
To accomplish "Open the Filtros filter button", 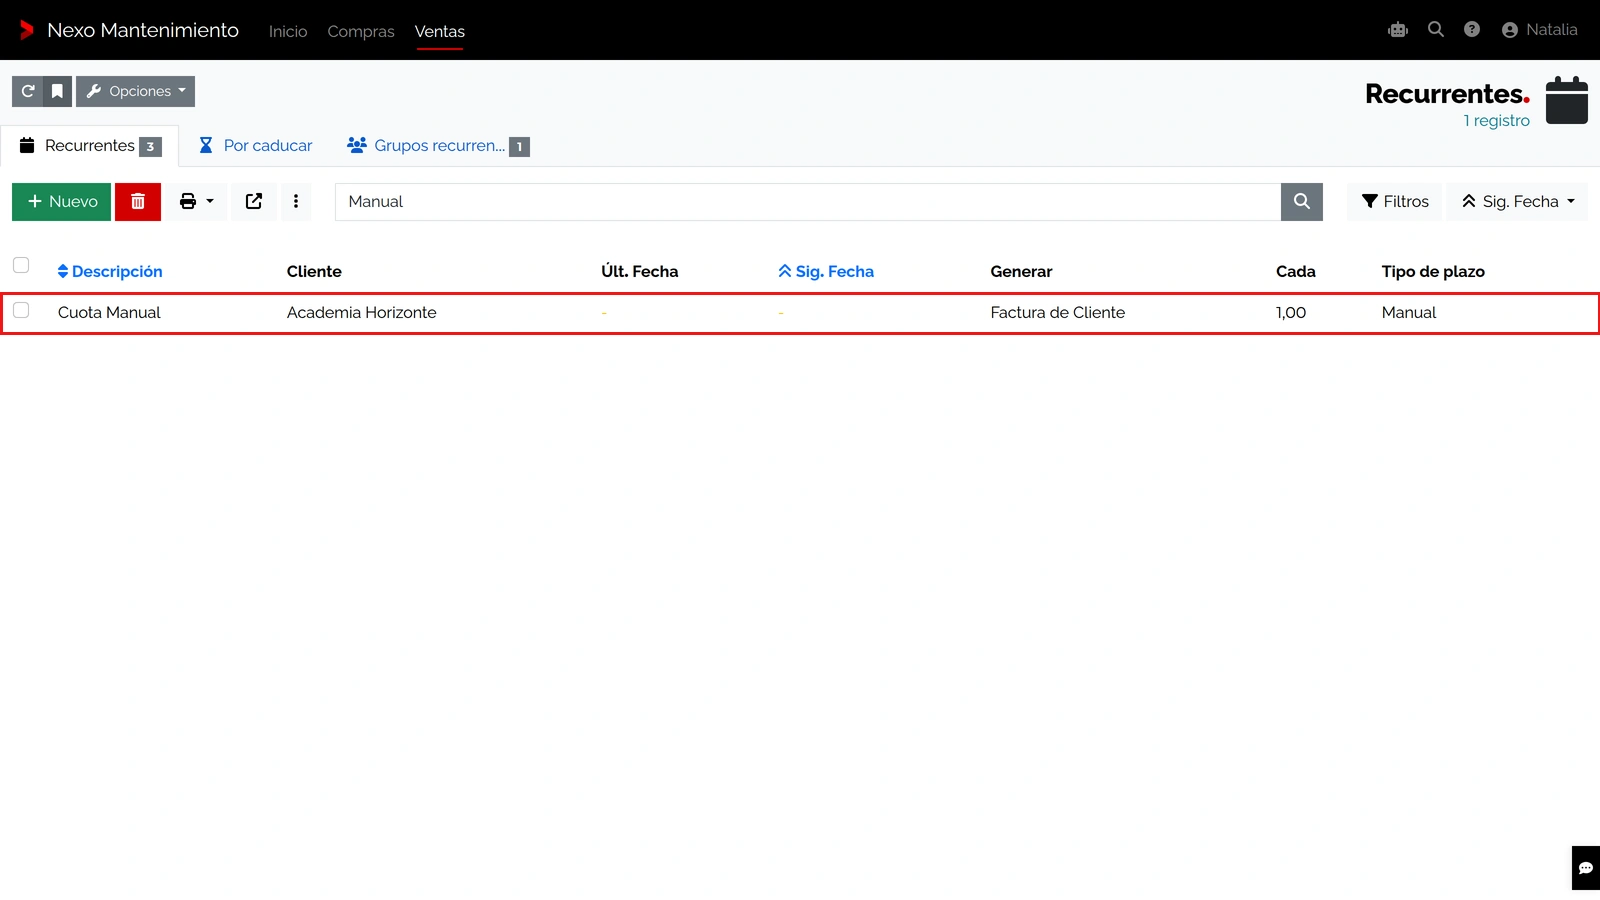I will pyautogui.click(x=1395, y=202).
